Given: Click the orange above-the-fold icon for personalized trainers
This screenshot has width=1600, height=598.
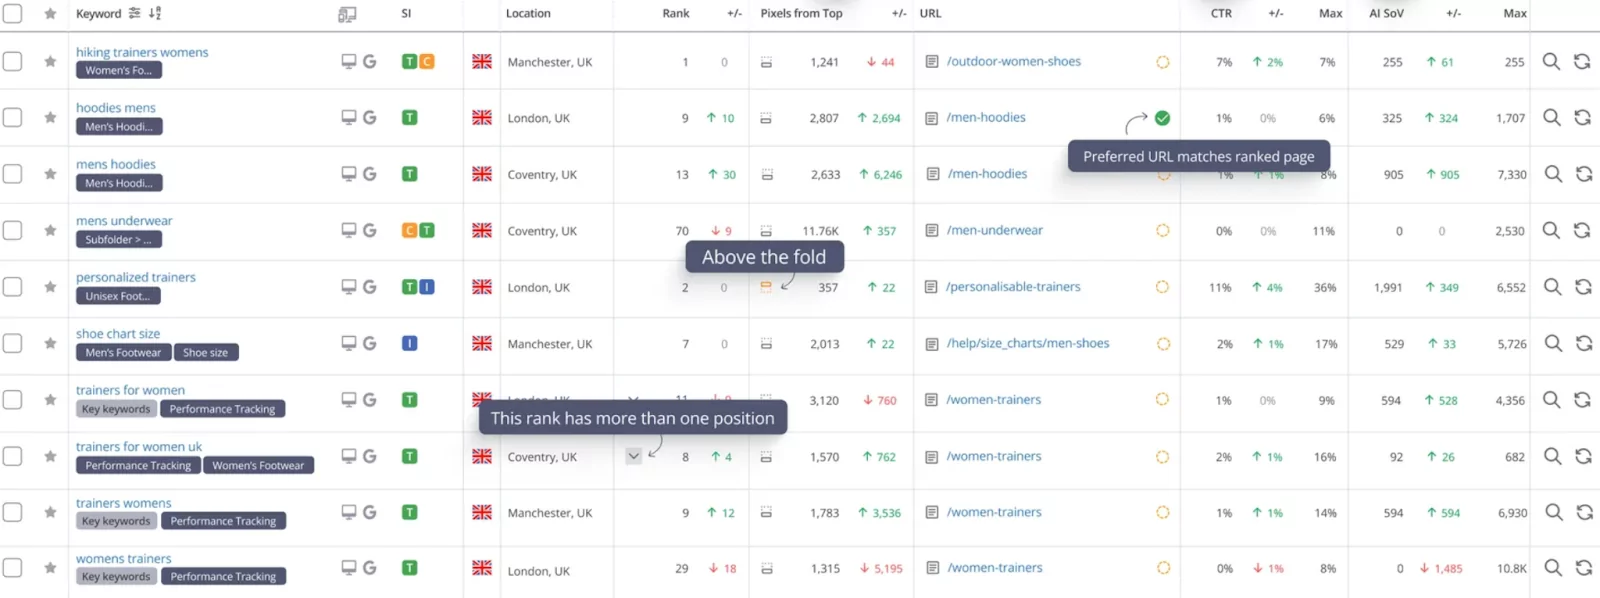Looking at the screenshot, I should 766,287.
